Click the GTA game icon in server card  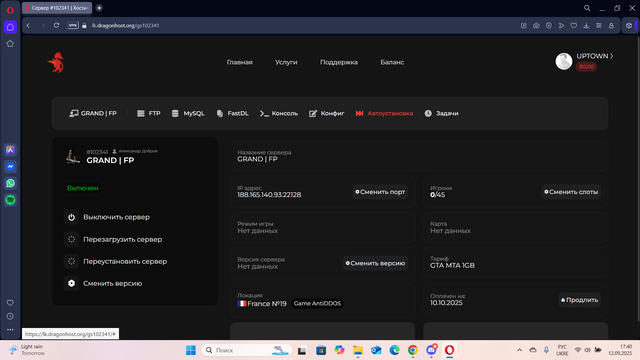(73, 157)
